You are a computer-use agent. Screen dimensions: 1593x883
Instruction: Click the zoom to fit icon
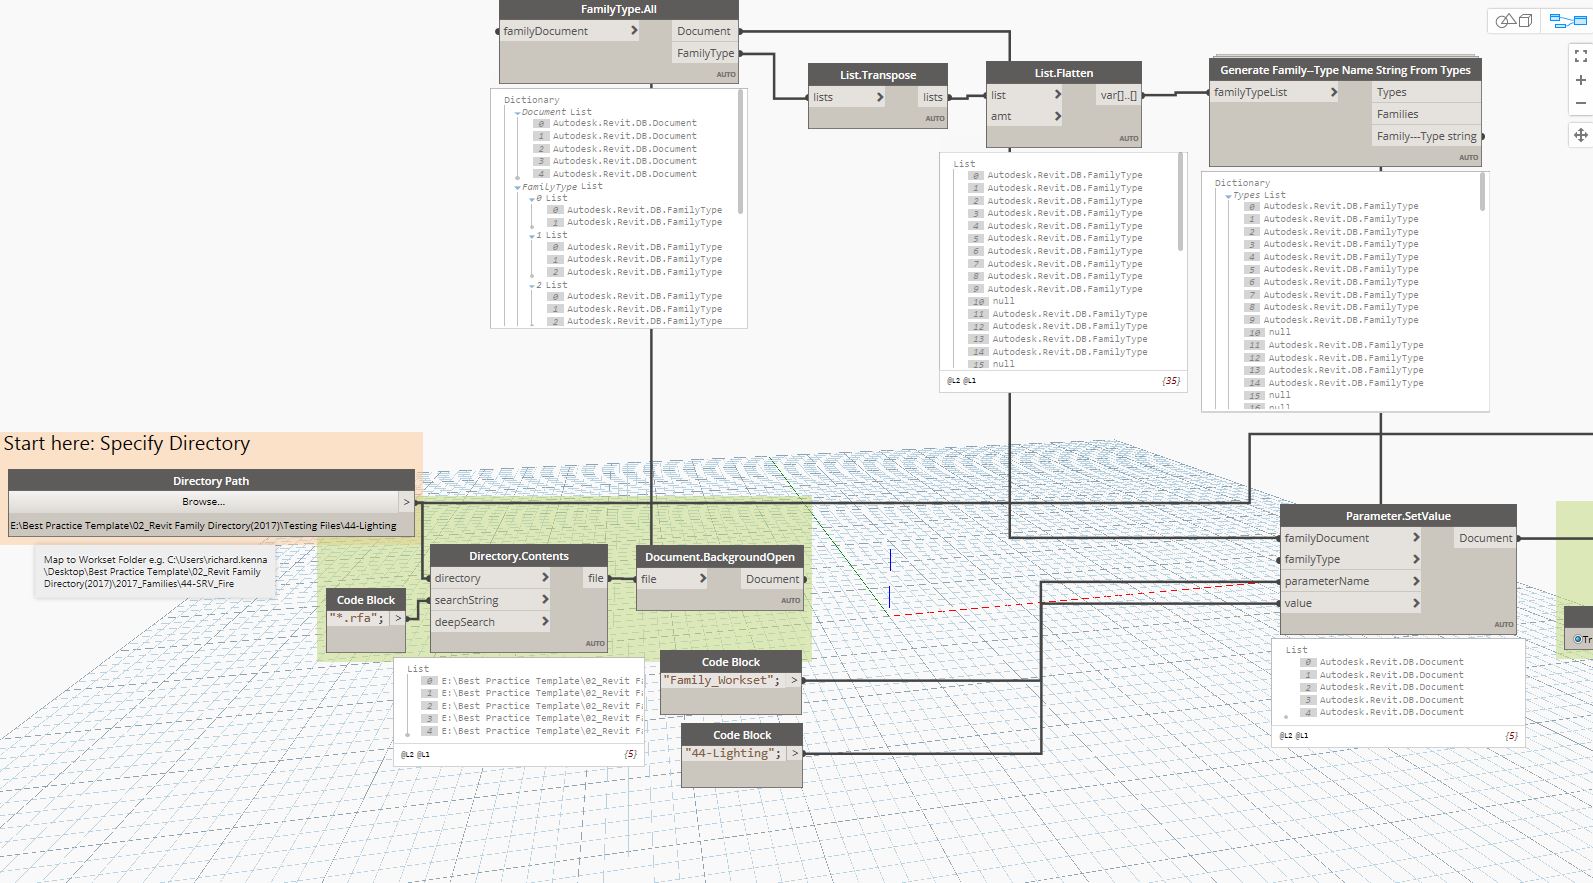click(x=1581, y=56)
